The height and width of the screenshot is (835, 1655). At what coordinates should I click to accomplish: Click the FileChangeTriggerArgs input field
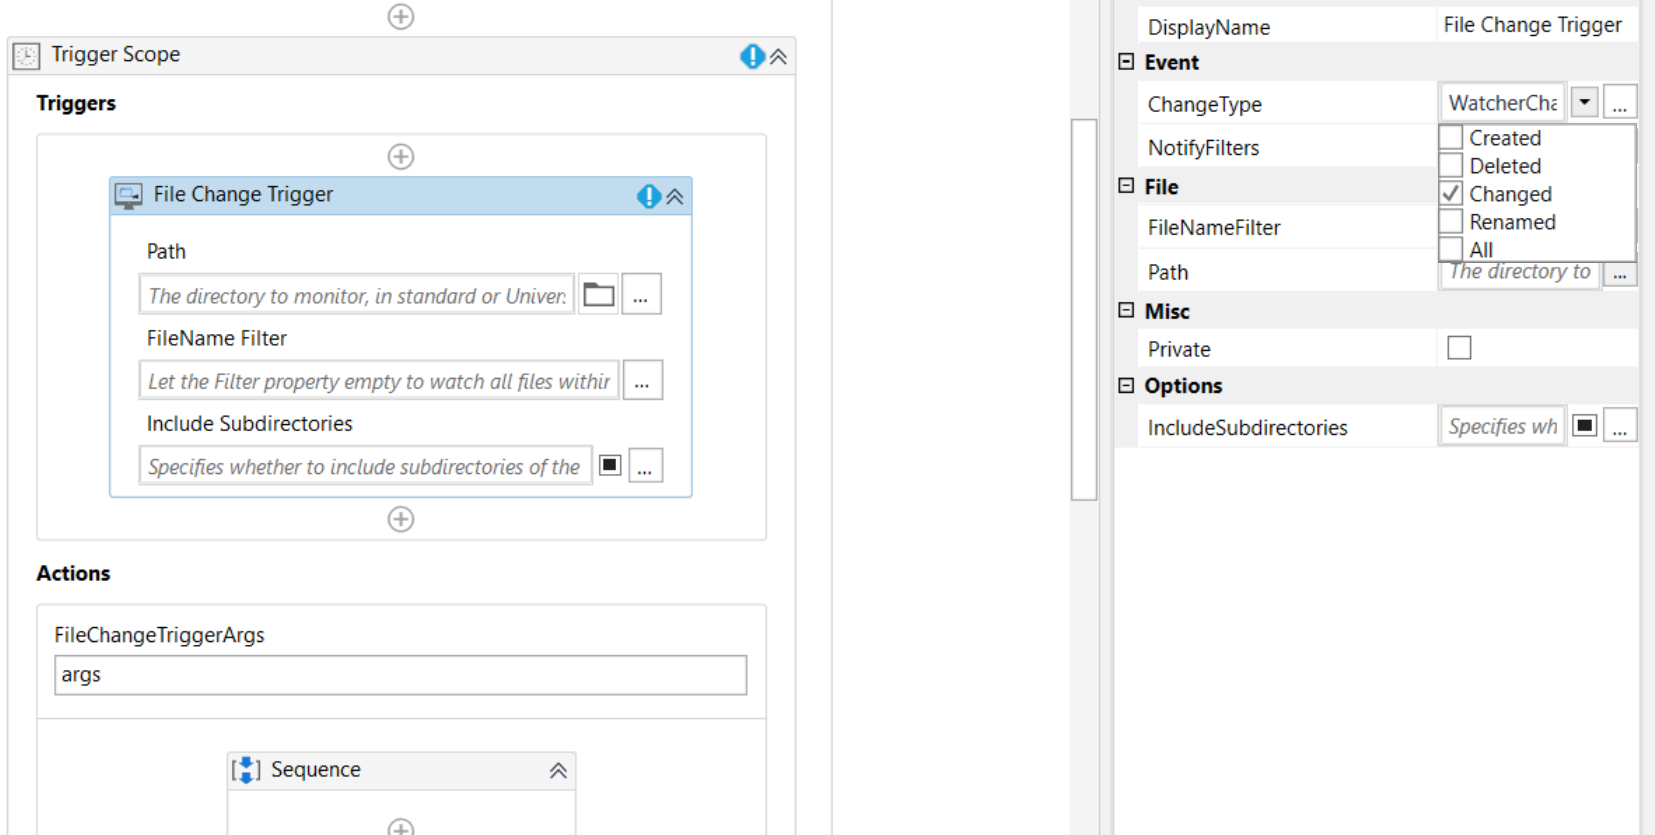[x=400, y=675]
